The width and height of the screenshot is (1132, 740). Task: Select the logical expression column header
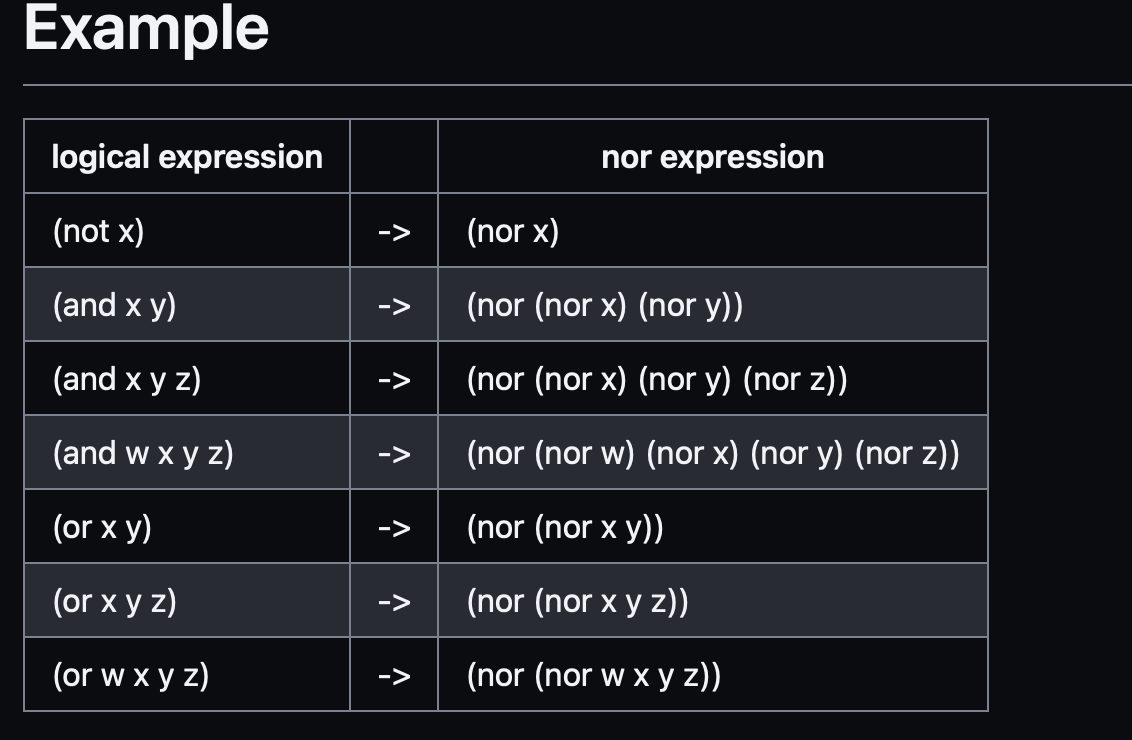[x=187, y=157]
